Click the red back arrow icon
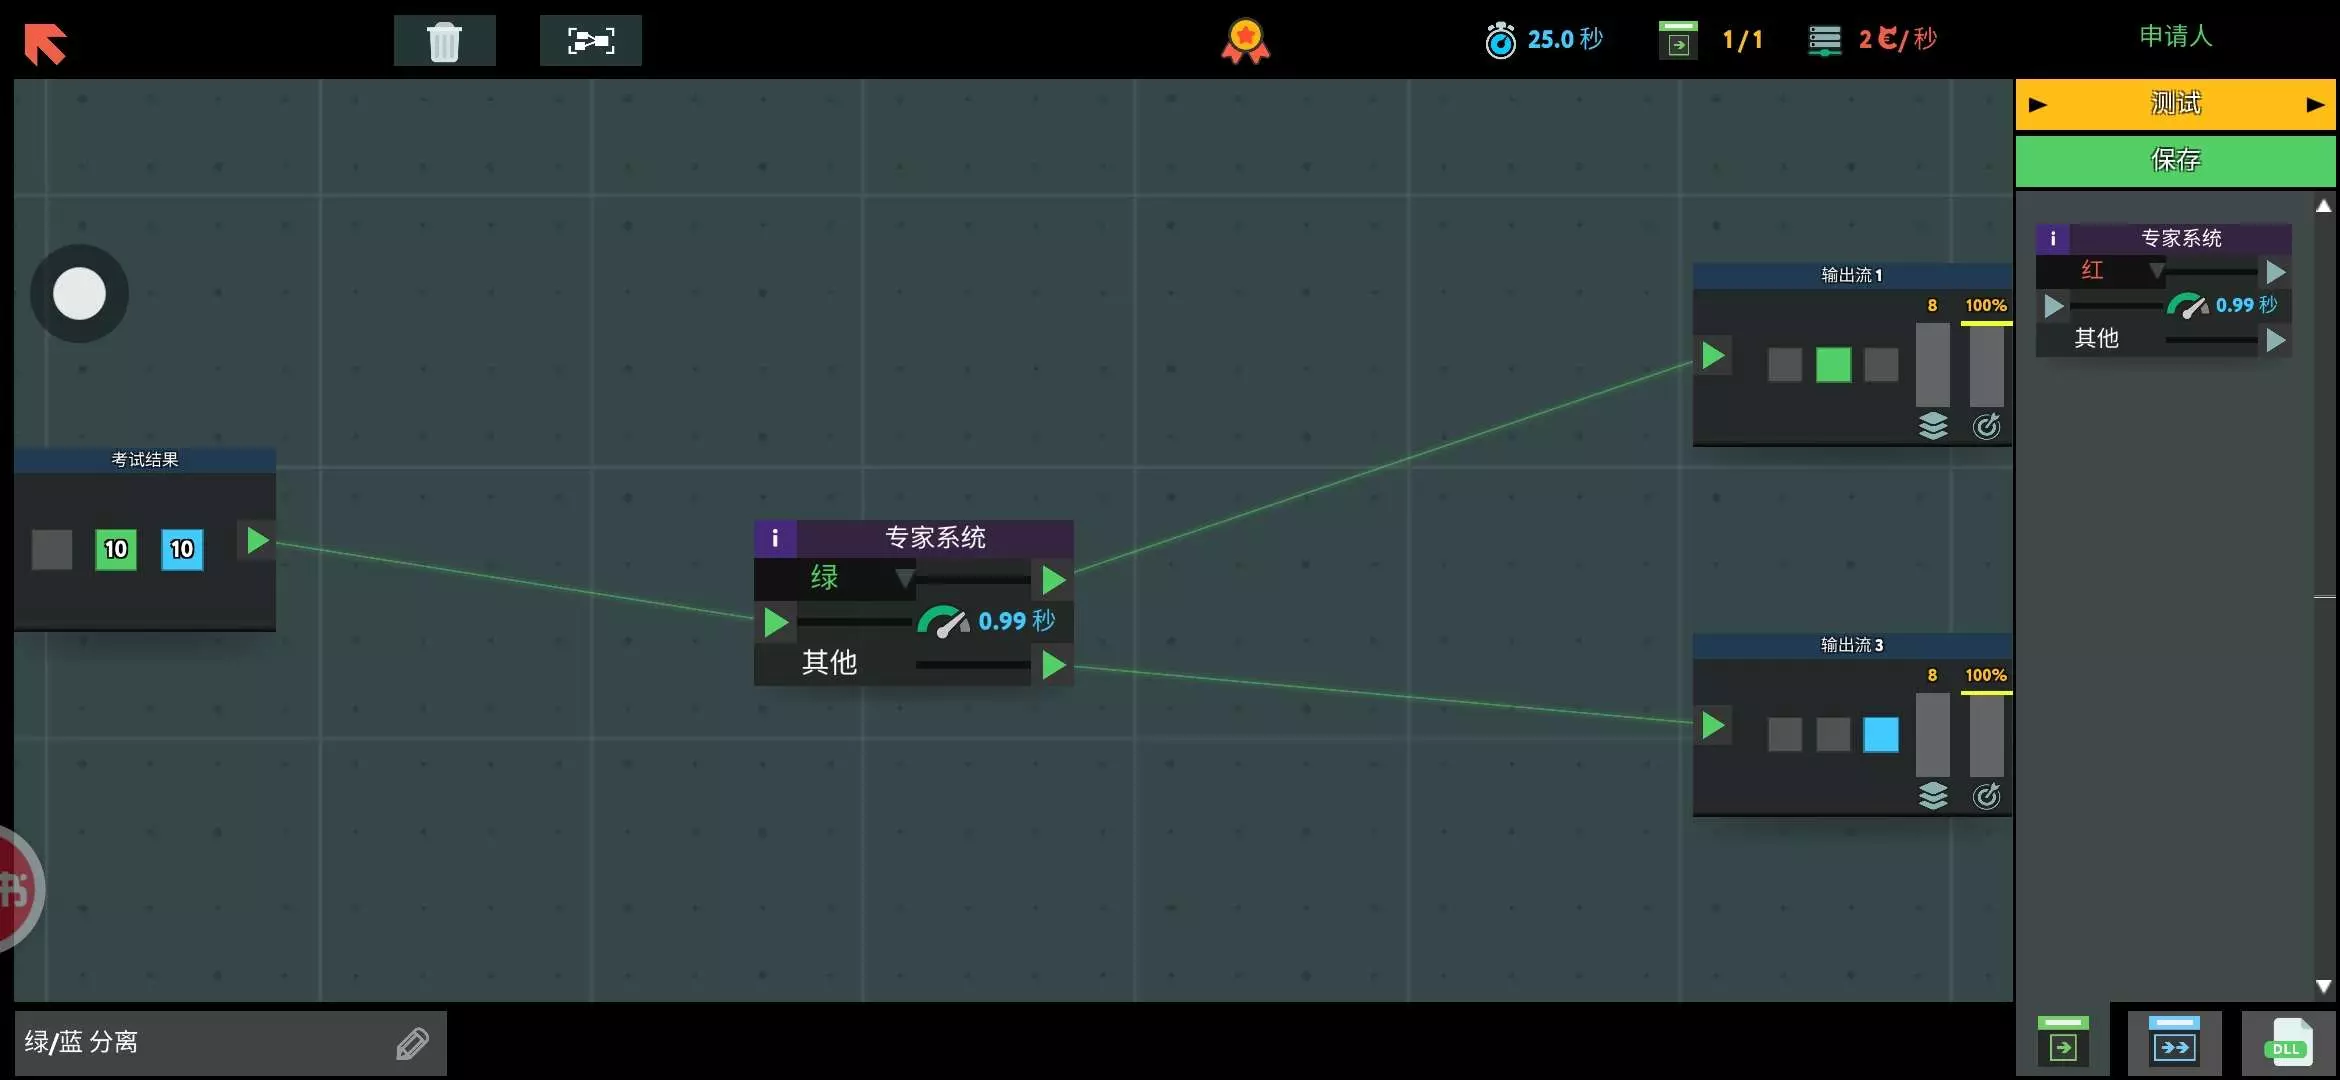The height and width of the screenshot is (1080, 2340). click(45, 43)
